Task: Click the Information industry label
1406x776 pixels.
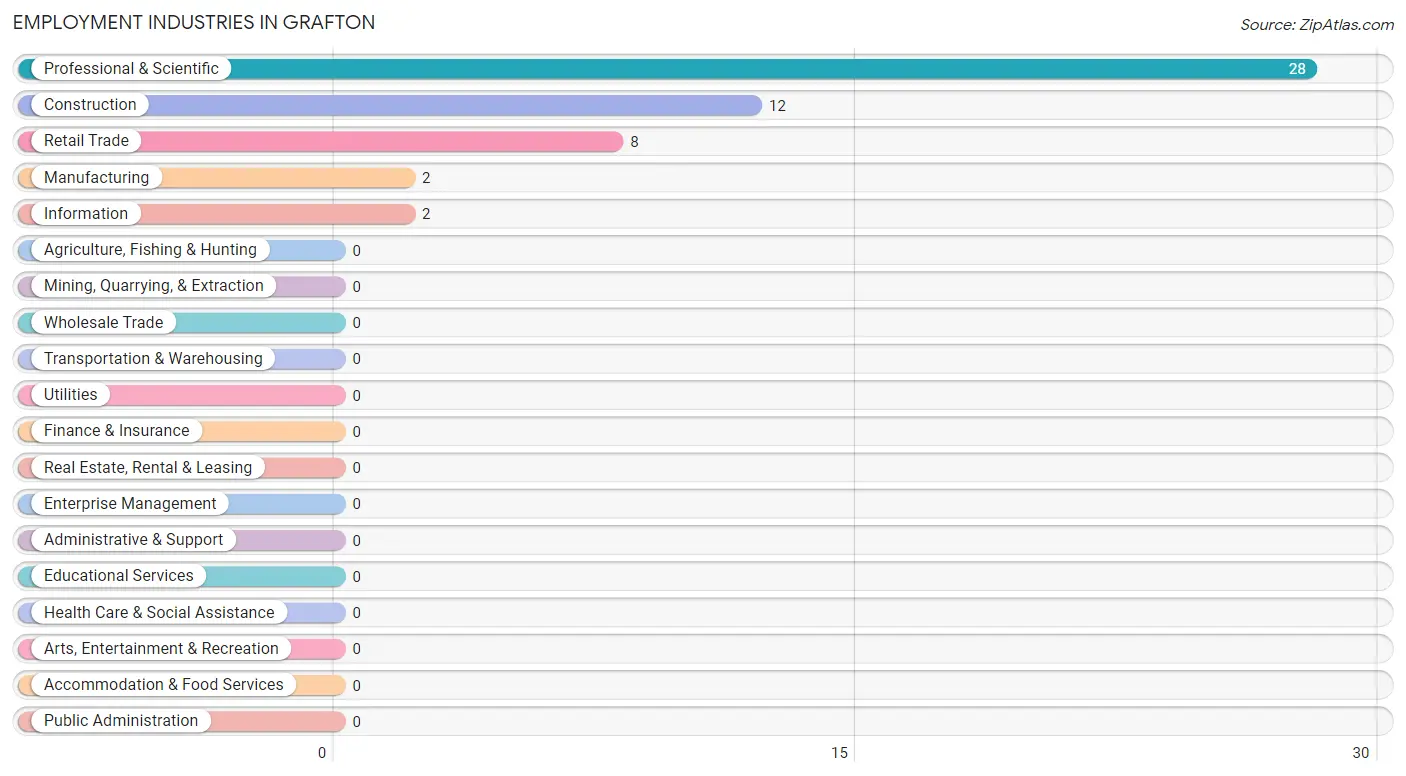Action: tap(86, 214)
